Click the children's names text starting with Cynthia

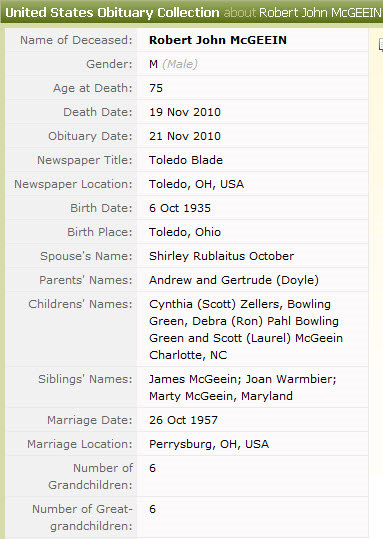click(246, 329)
